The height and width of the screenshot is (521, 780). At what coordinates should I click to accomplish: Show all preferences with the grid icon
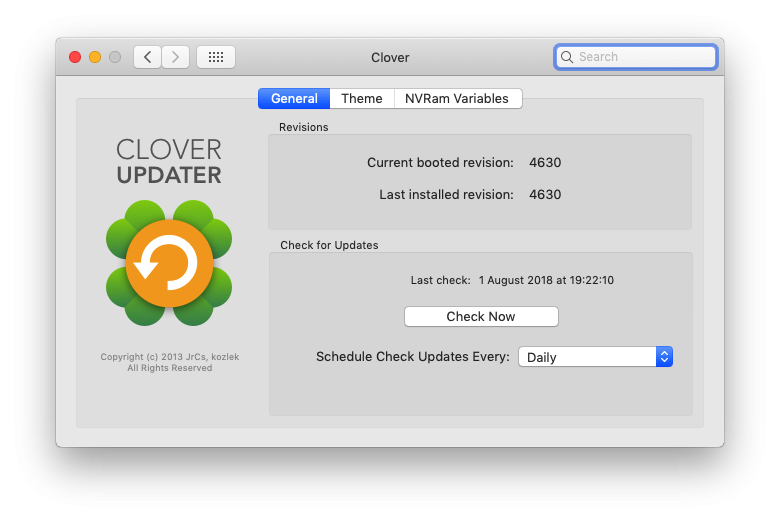[216, 57]
